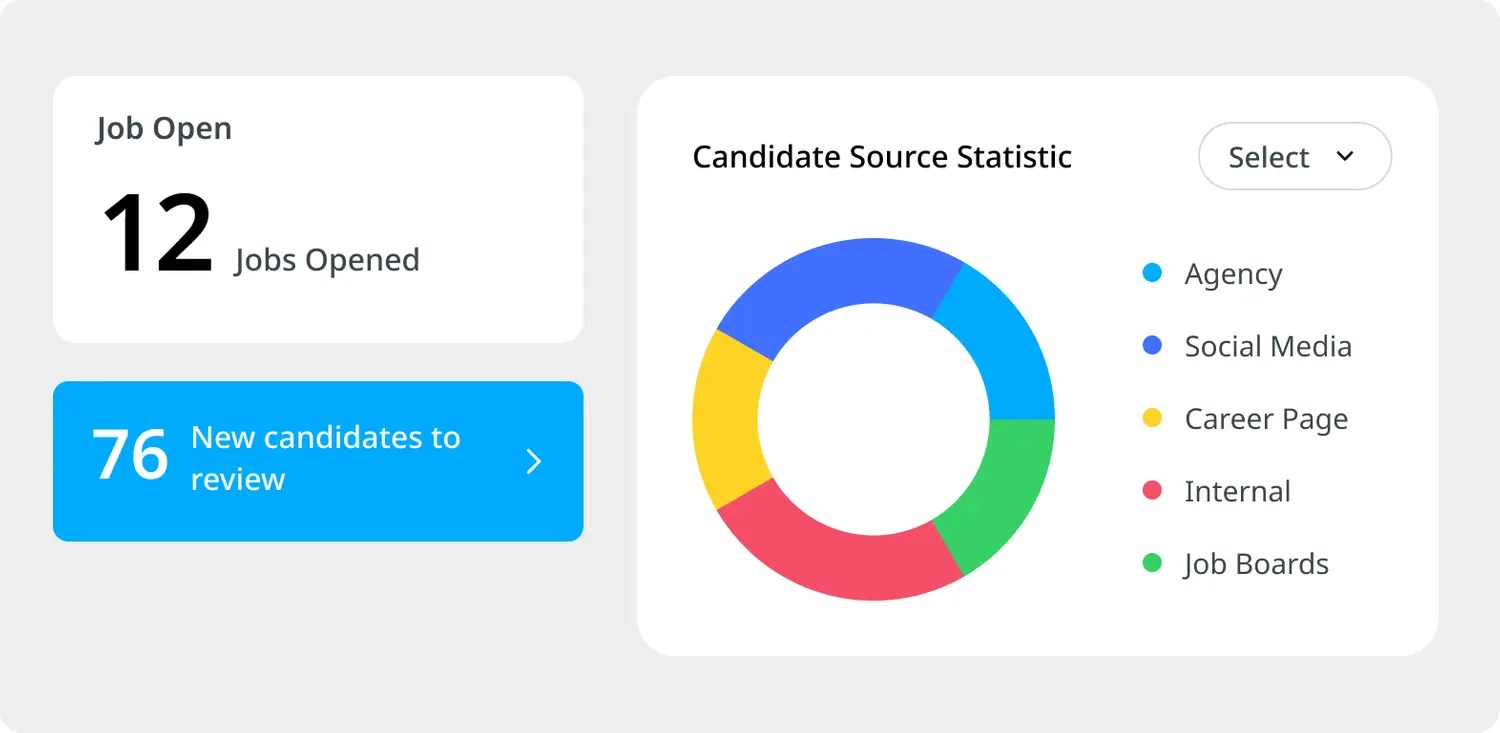Click the chevron arrow in Select dropdown

(x=1345, y=156)
